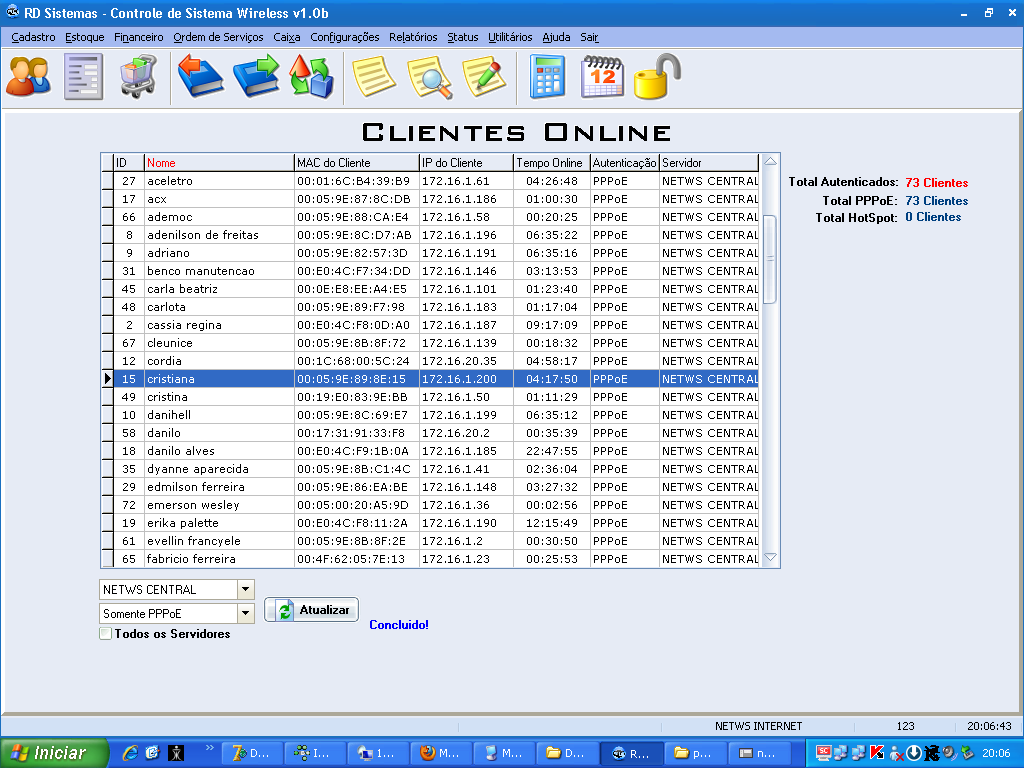
Task: Switch to RD Sistemas taskbar button
Action: click(631, 753)
